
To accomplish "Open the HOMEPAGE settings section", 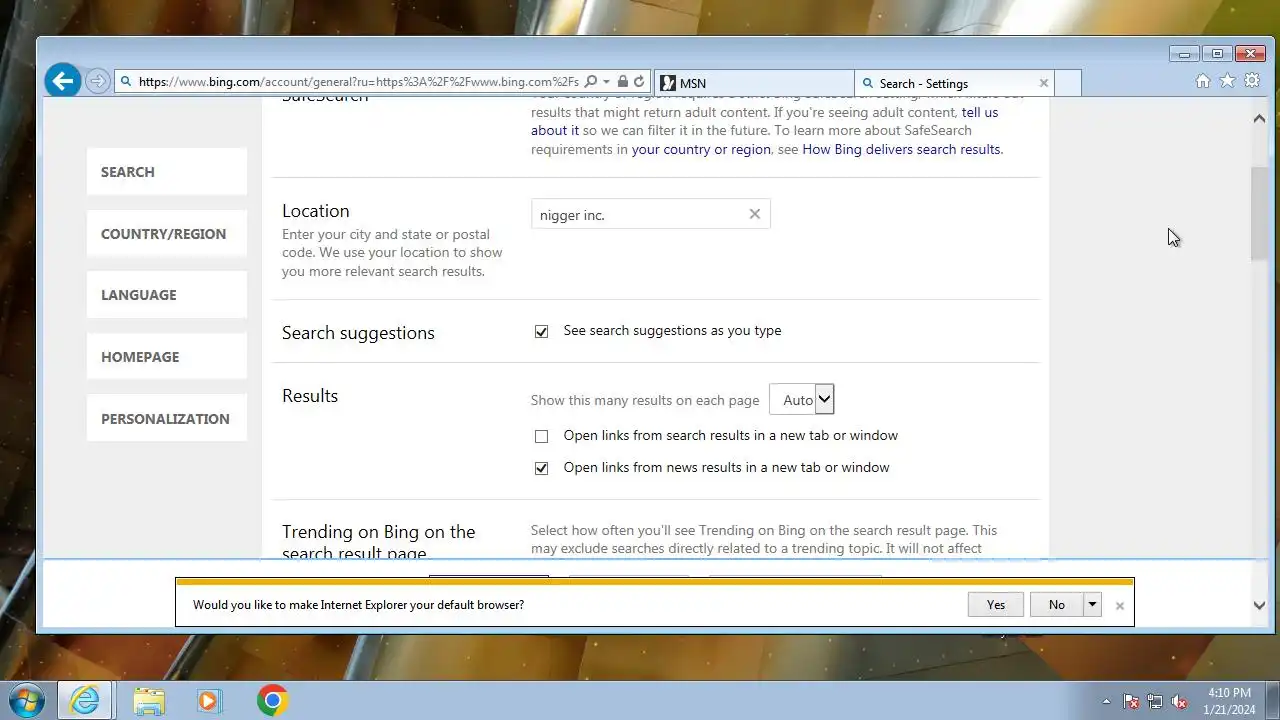I will (167, 357).
